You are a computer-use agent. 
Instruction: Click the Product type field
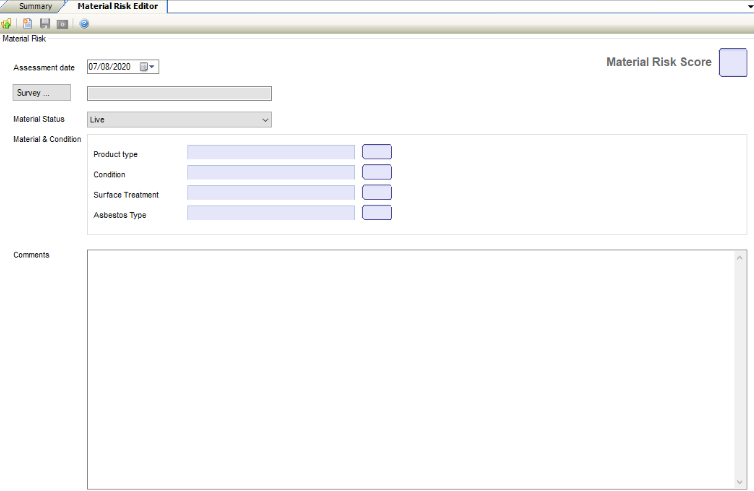tap(270, 152)
